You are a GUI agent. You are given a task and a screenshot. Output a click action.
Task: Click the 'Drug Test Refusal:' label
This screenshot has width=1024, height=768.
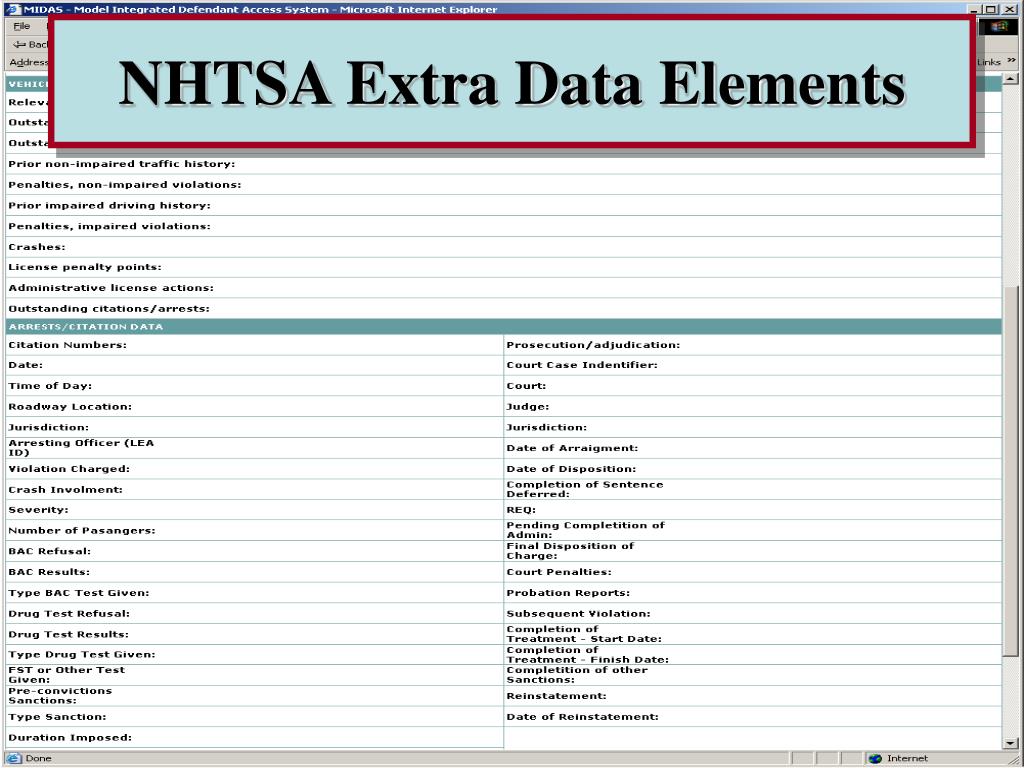[x=69, y=614]
